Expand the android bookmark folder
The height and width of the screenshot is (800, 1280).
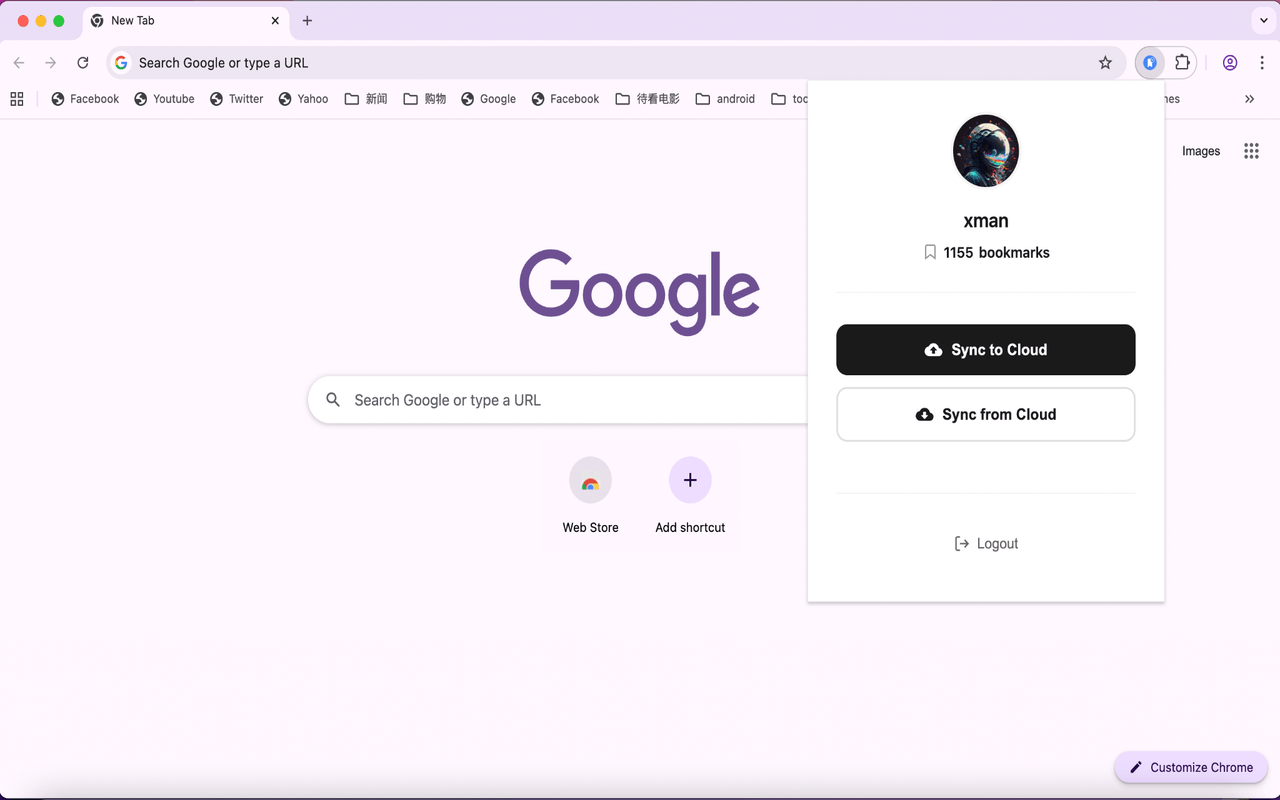(x=726, y=99)
